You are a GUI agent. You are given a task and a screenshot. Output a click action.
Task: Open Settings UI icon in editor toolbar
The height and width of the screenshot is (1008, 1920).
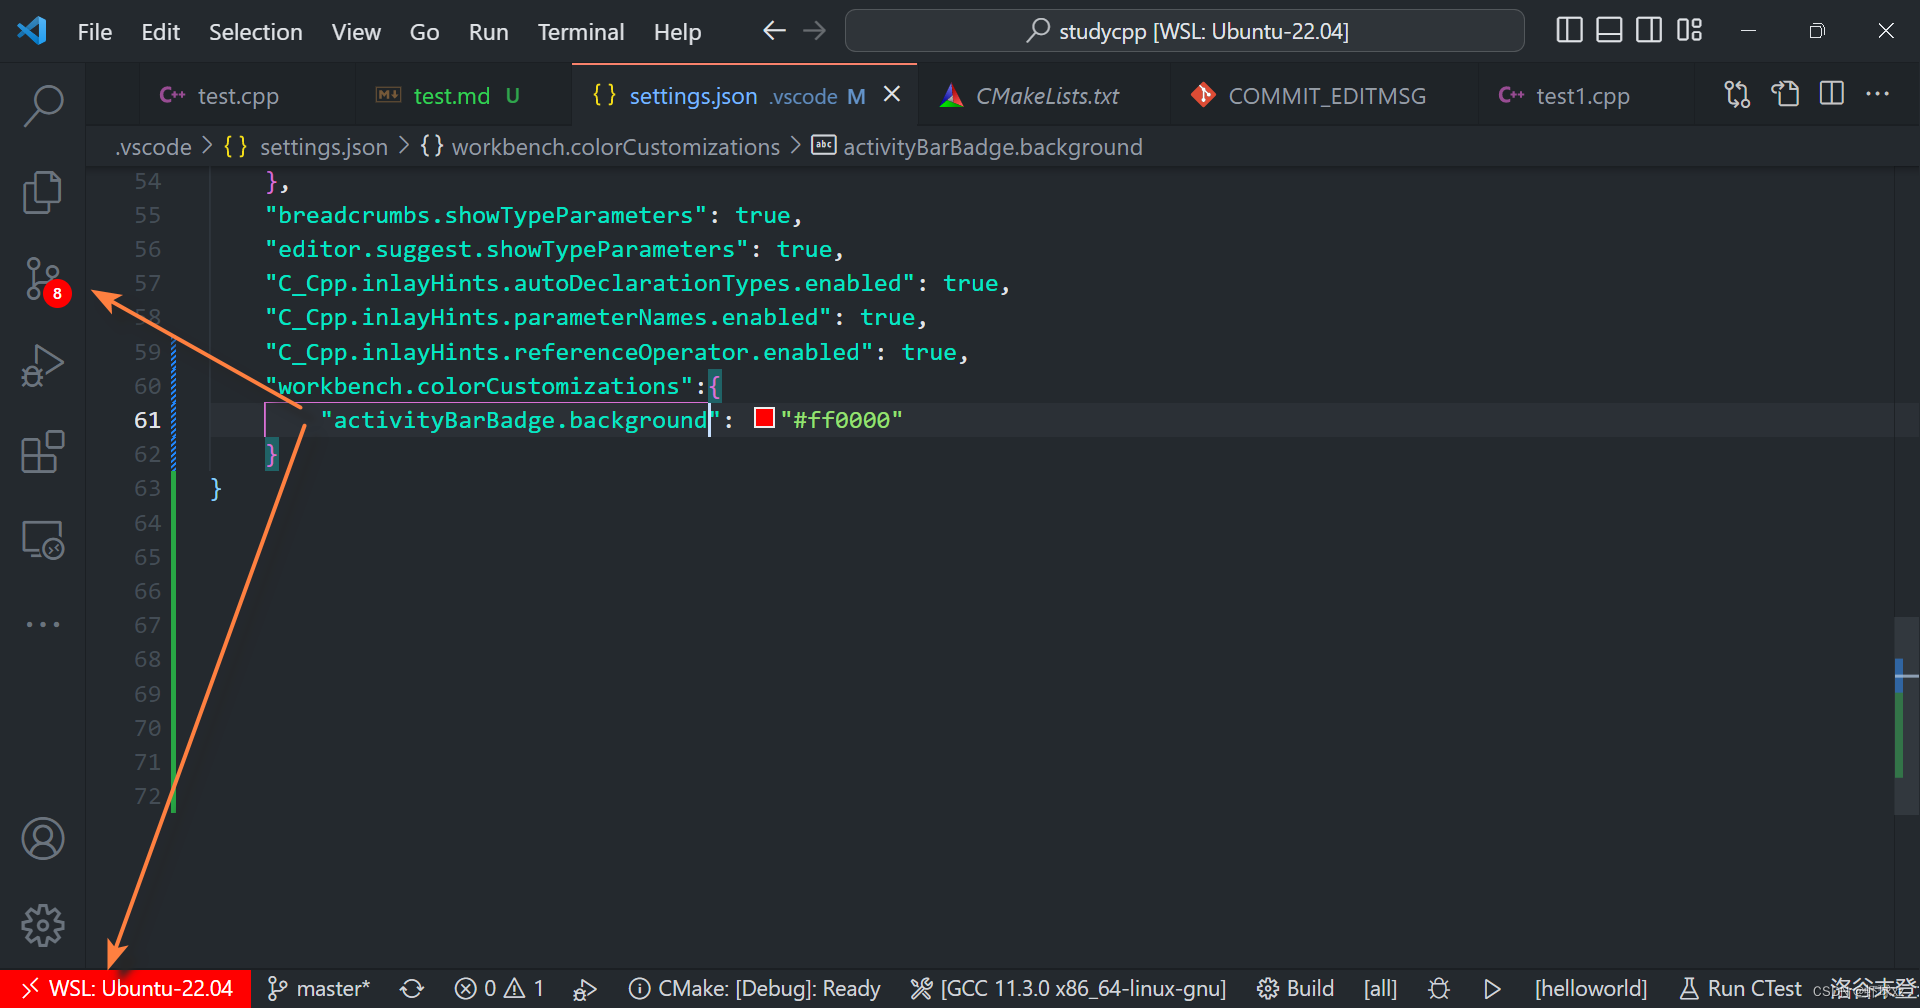click(1785, 94)
